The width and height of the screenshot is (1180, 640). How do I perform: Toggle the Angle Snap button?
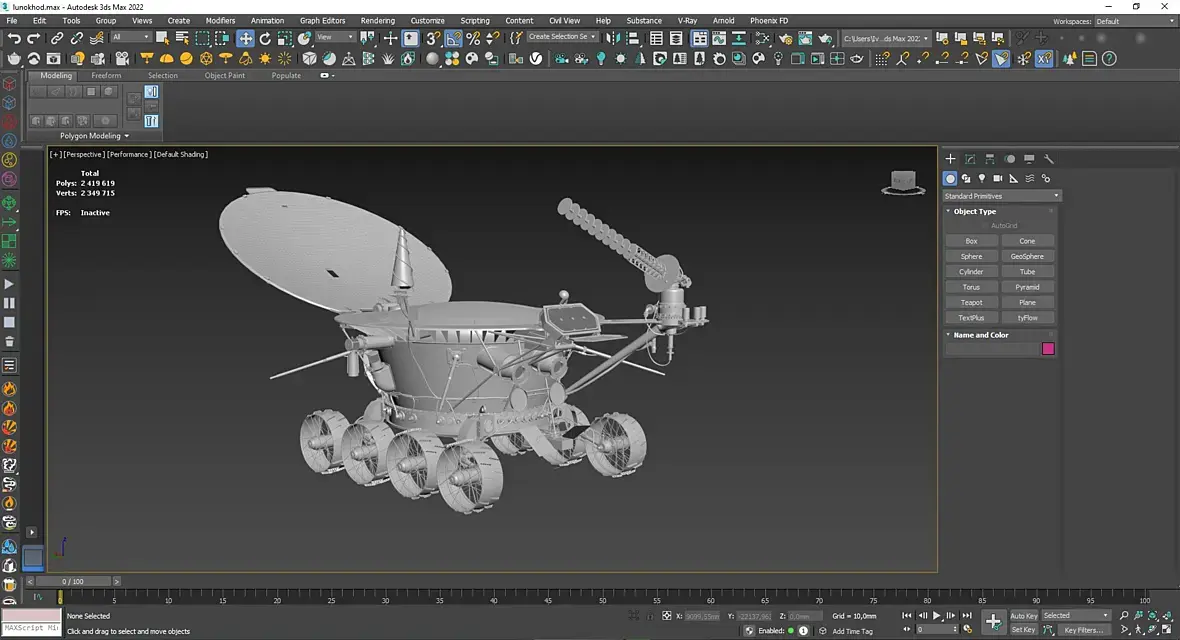(454, 38)
